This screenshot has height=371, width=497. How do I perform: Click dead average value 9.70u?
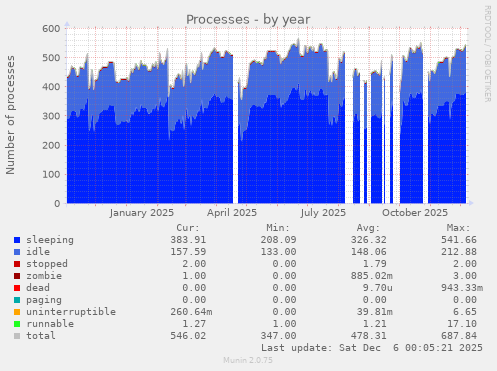tap(377, 288)
